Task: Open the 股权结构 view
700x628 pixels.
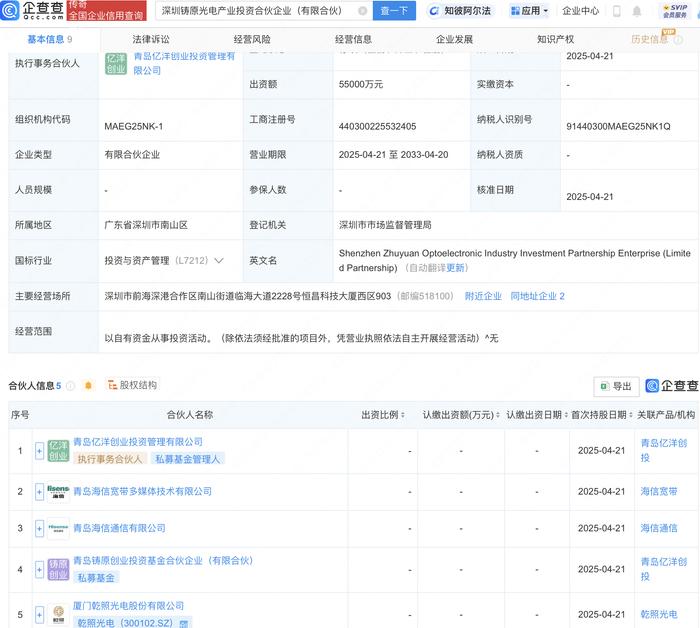Action: [133, 385]
